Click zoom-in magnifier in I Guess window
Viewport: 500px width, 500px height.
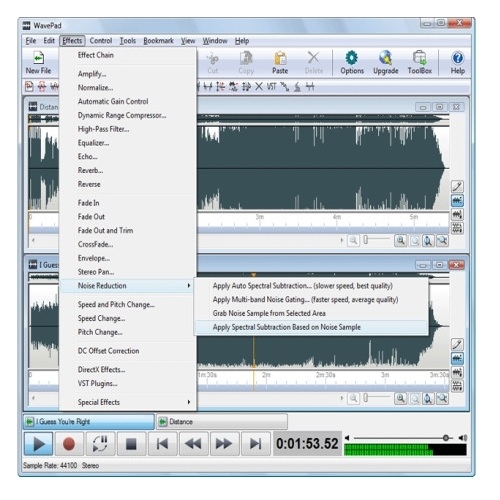[x=400, y=398]
